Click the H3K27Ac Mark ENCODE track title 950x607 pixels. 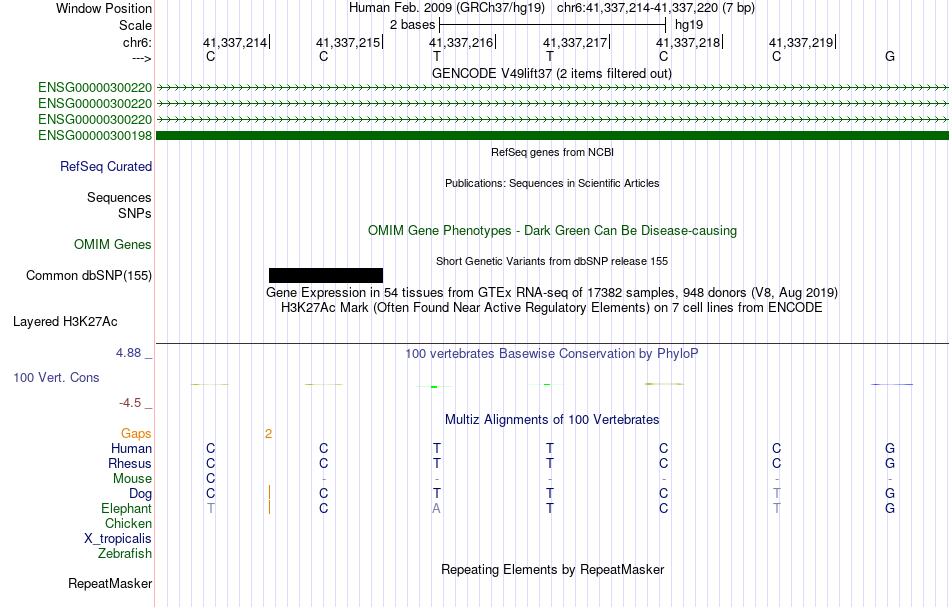click(x=551, y=308)
